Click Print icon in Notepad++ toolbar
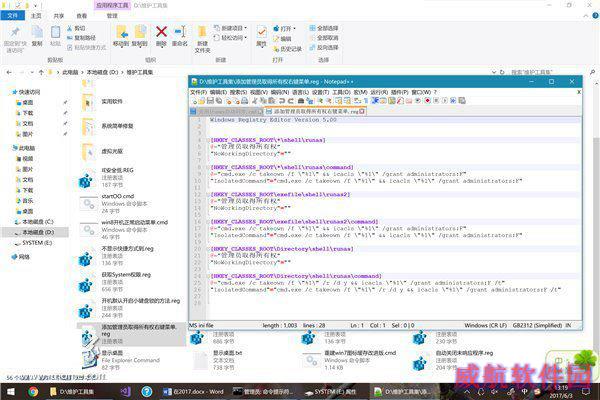600x400 pixels. click(x=245, y=101)
